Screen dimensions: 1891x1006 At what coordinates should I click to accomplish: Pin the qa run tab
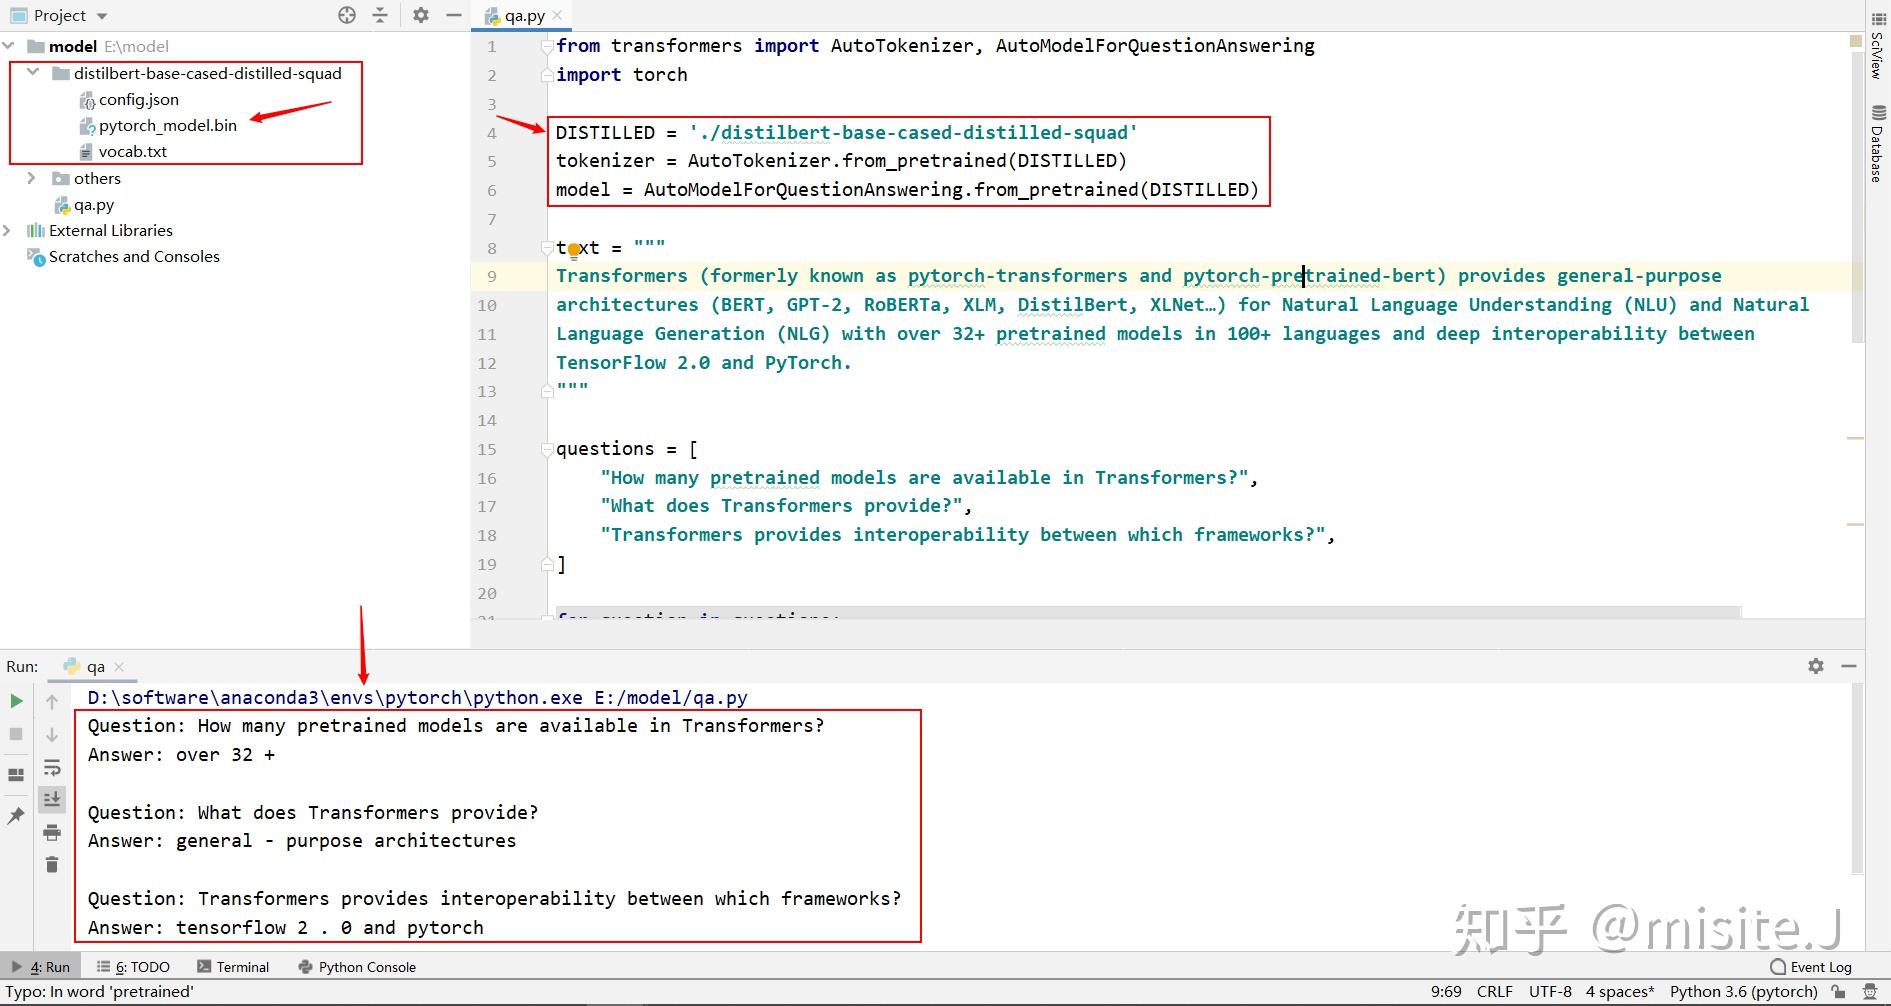click(16, 816)
